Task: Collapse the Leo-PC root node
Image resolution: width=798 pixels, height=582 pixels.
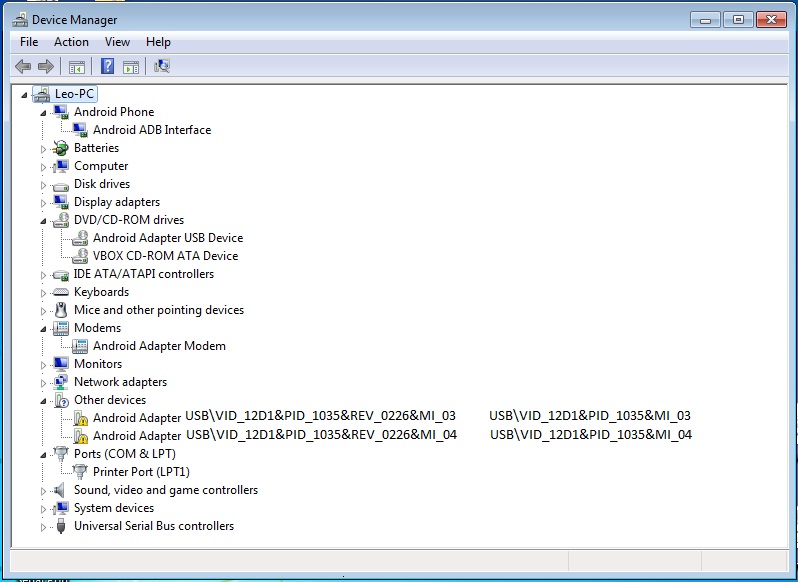Action: pyautogui.click(x=24, y=95)
